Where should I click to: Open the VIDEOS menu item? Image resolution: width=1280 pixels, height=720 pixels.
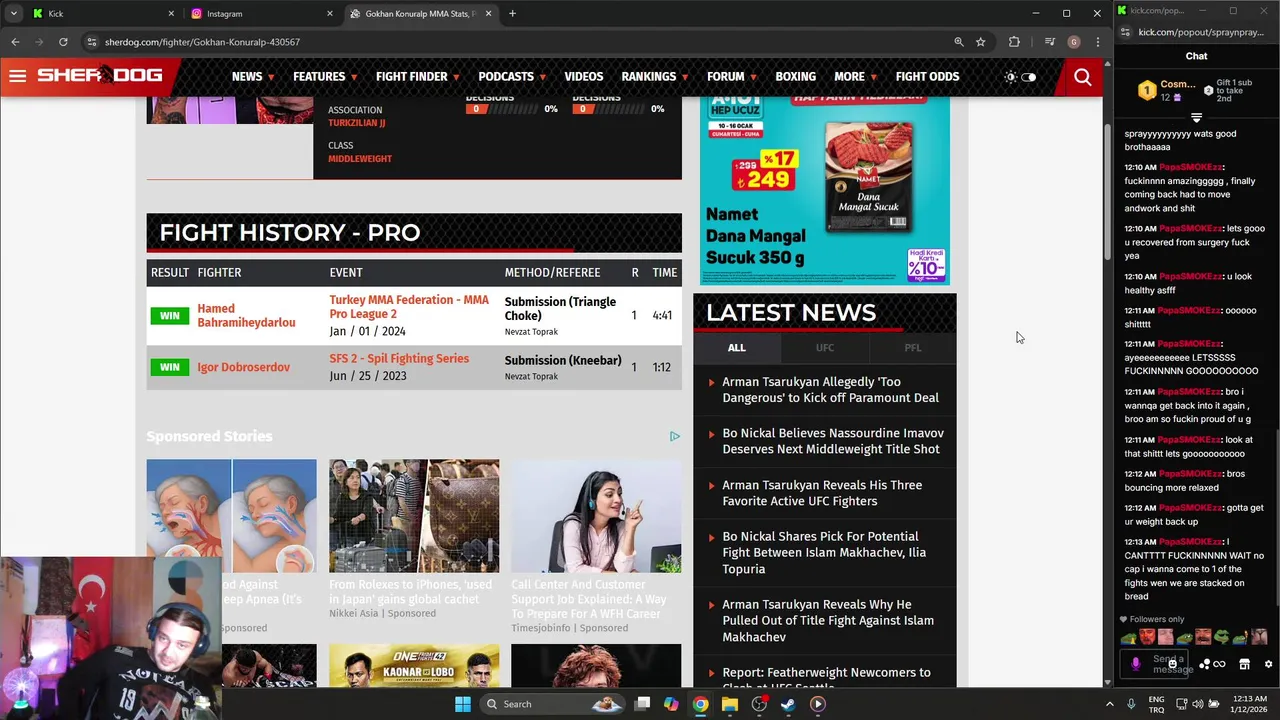coord(583,77)
